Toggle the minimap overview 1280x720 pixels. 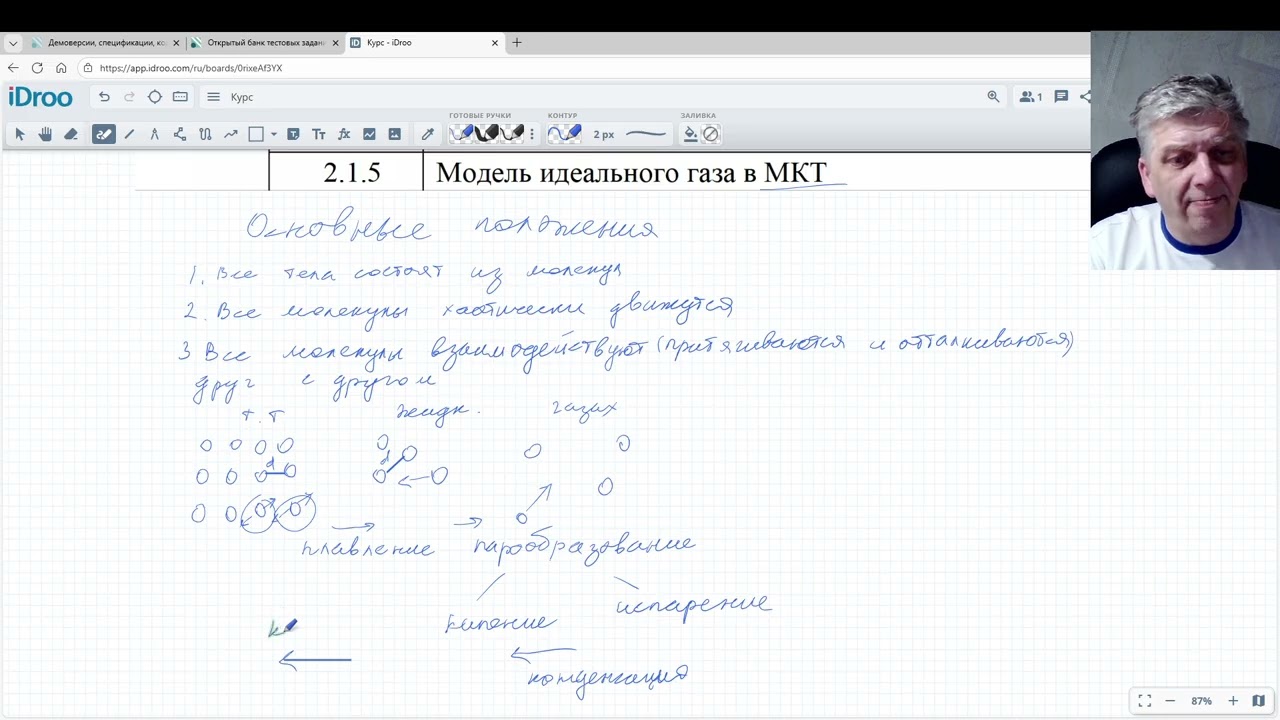click(1259, 701)
